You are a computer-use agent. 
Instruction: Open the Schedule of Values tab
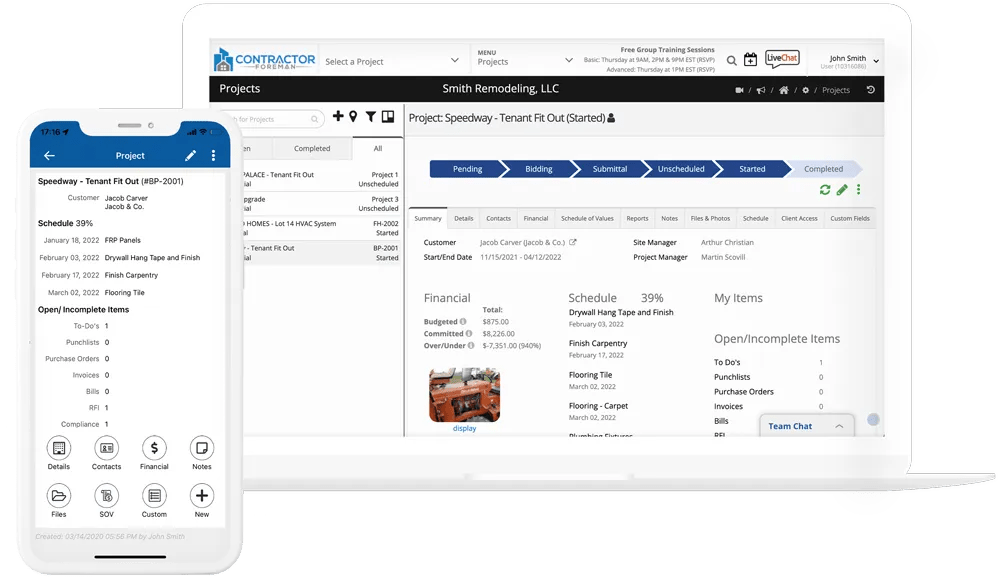coord(587,218)
